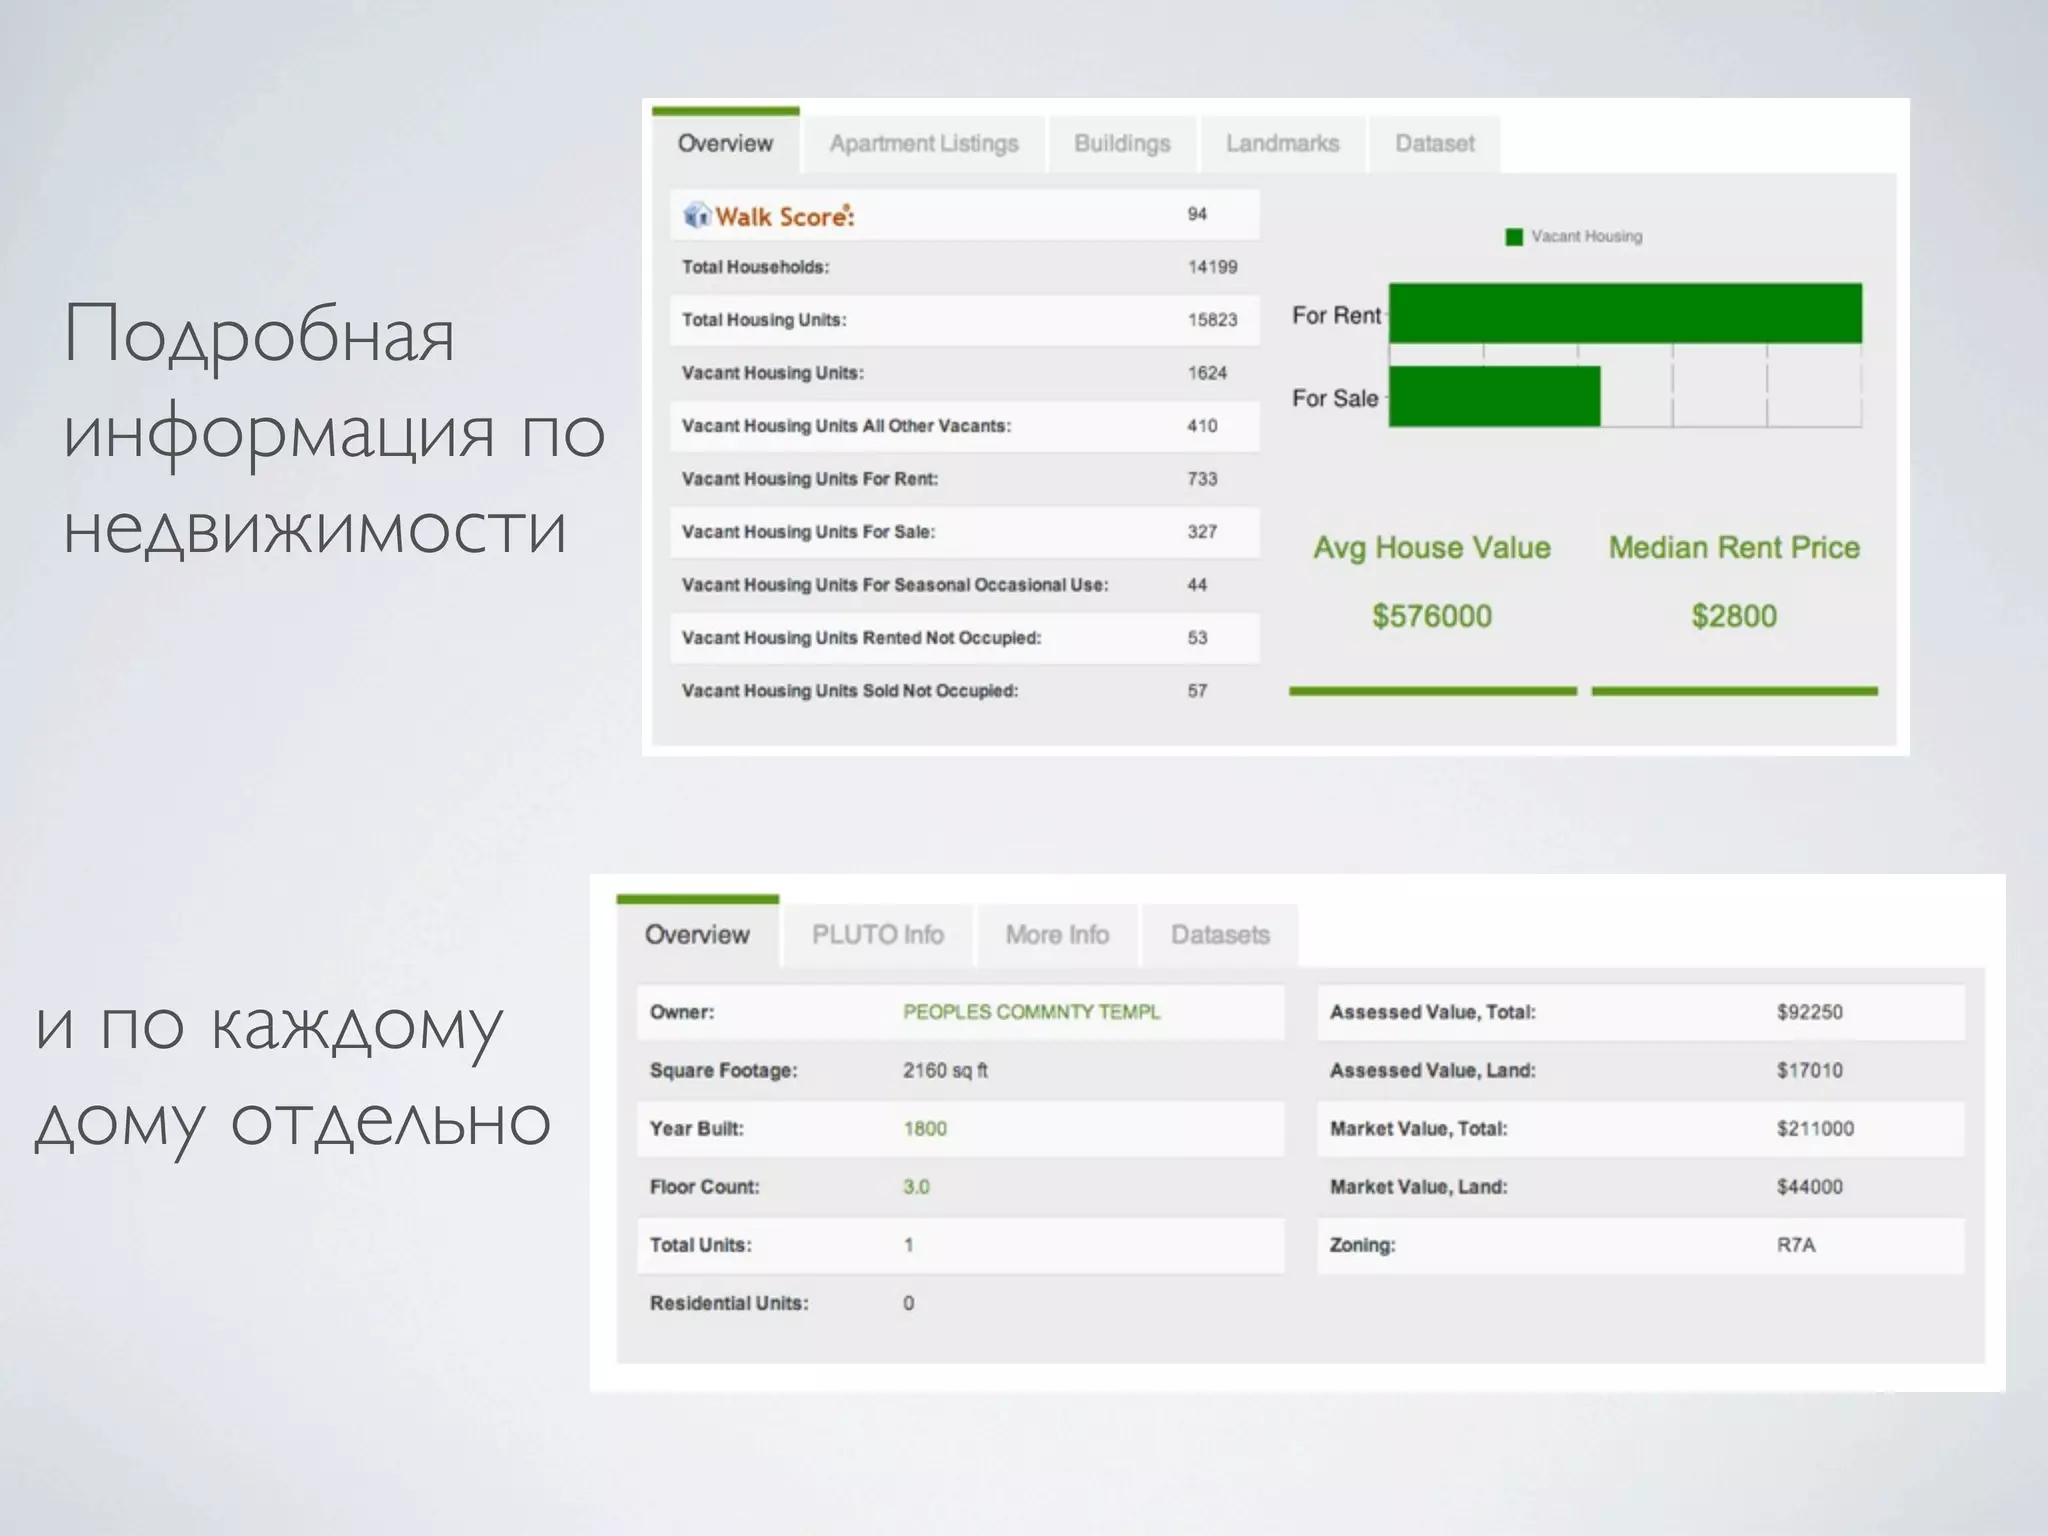Screen dimensions: 2048x1536
Task: Select the upper panel Overview tab
Action: 725,143
